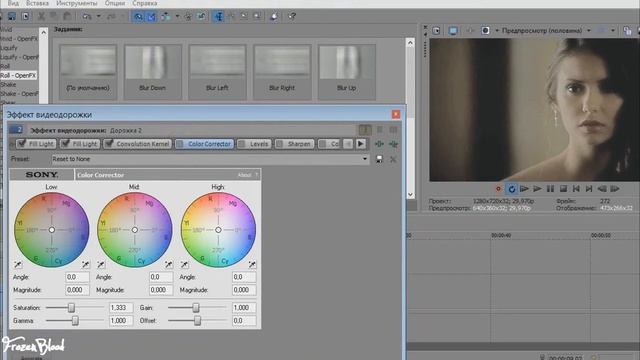Screen dimensions: 640x360
Task: Click the Properties toolbar icon beside Save
Action: (x=25, y=16)
